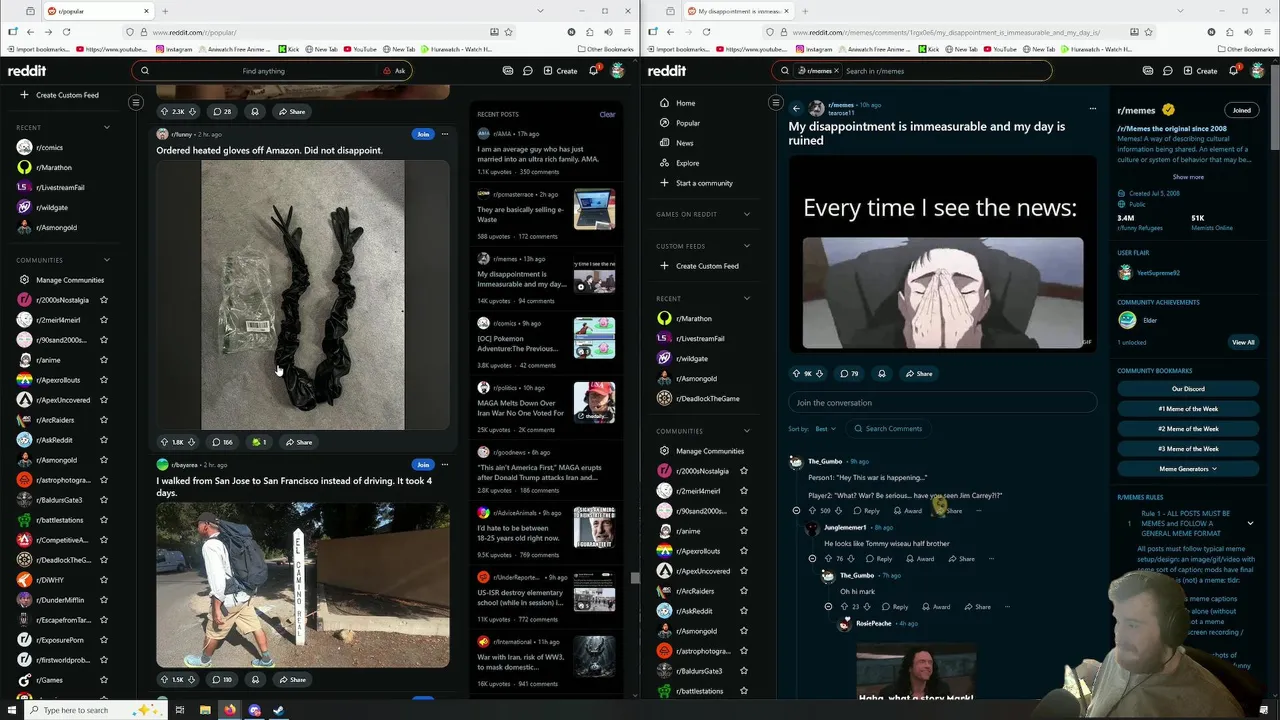Collapse the Recent section in left window
The height and width of the screenshot is (720, 1280).
106,127
